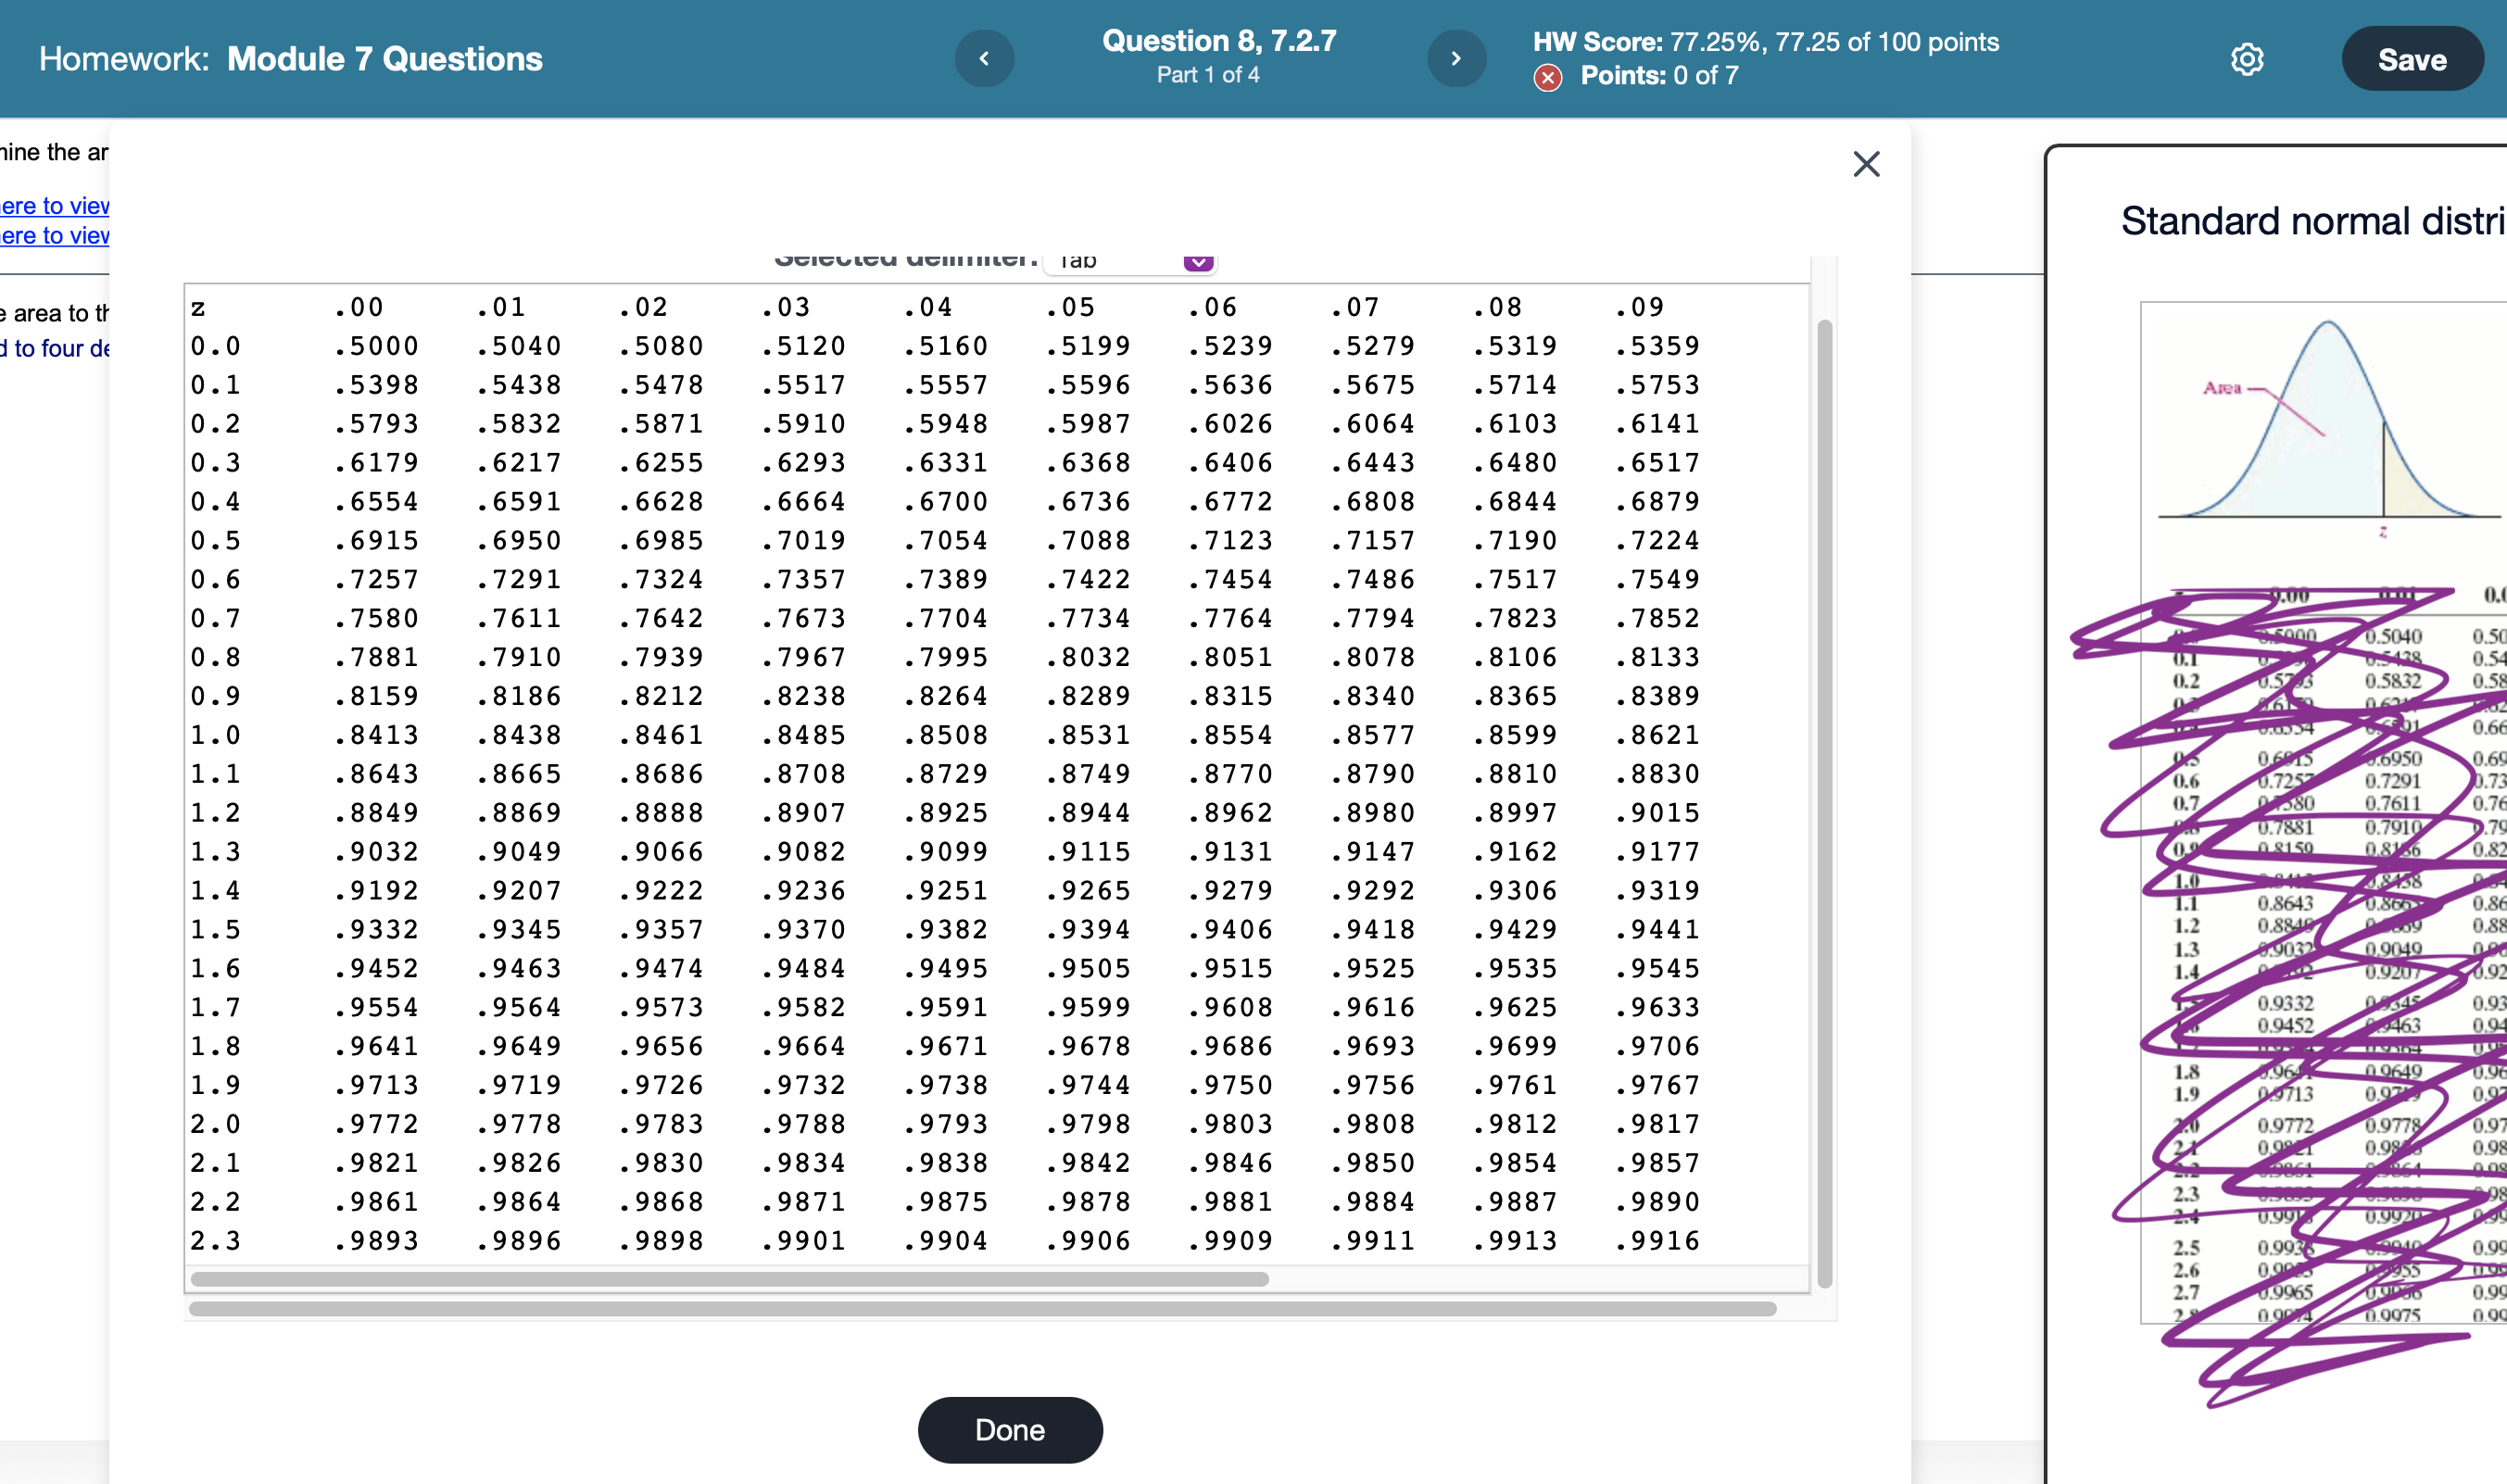2507x1484 pixels.
Task: Open the settings gear in the top bar
Action: 2248,59
